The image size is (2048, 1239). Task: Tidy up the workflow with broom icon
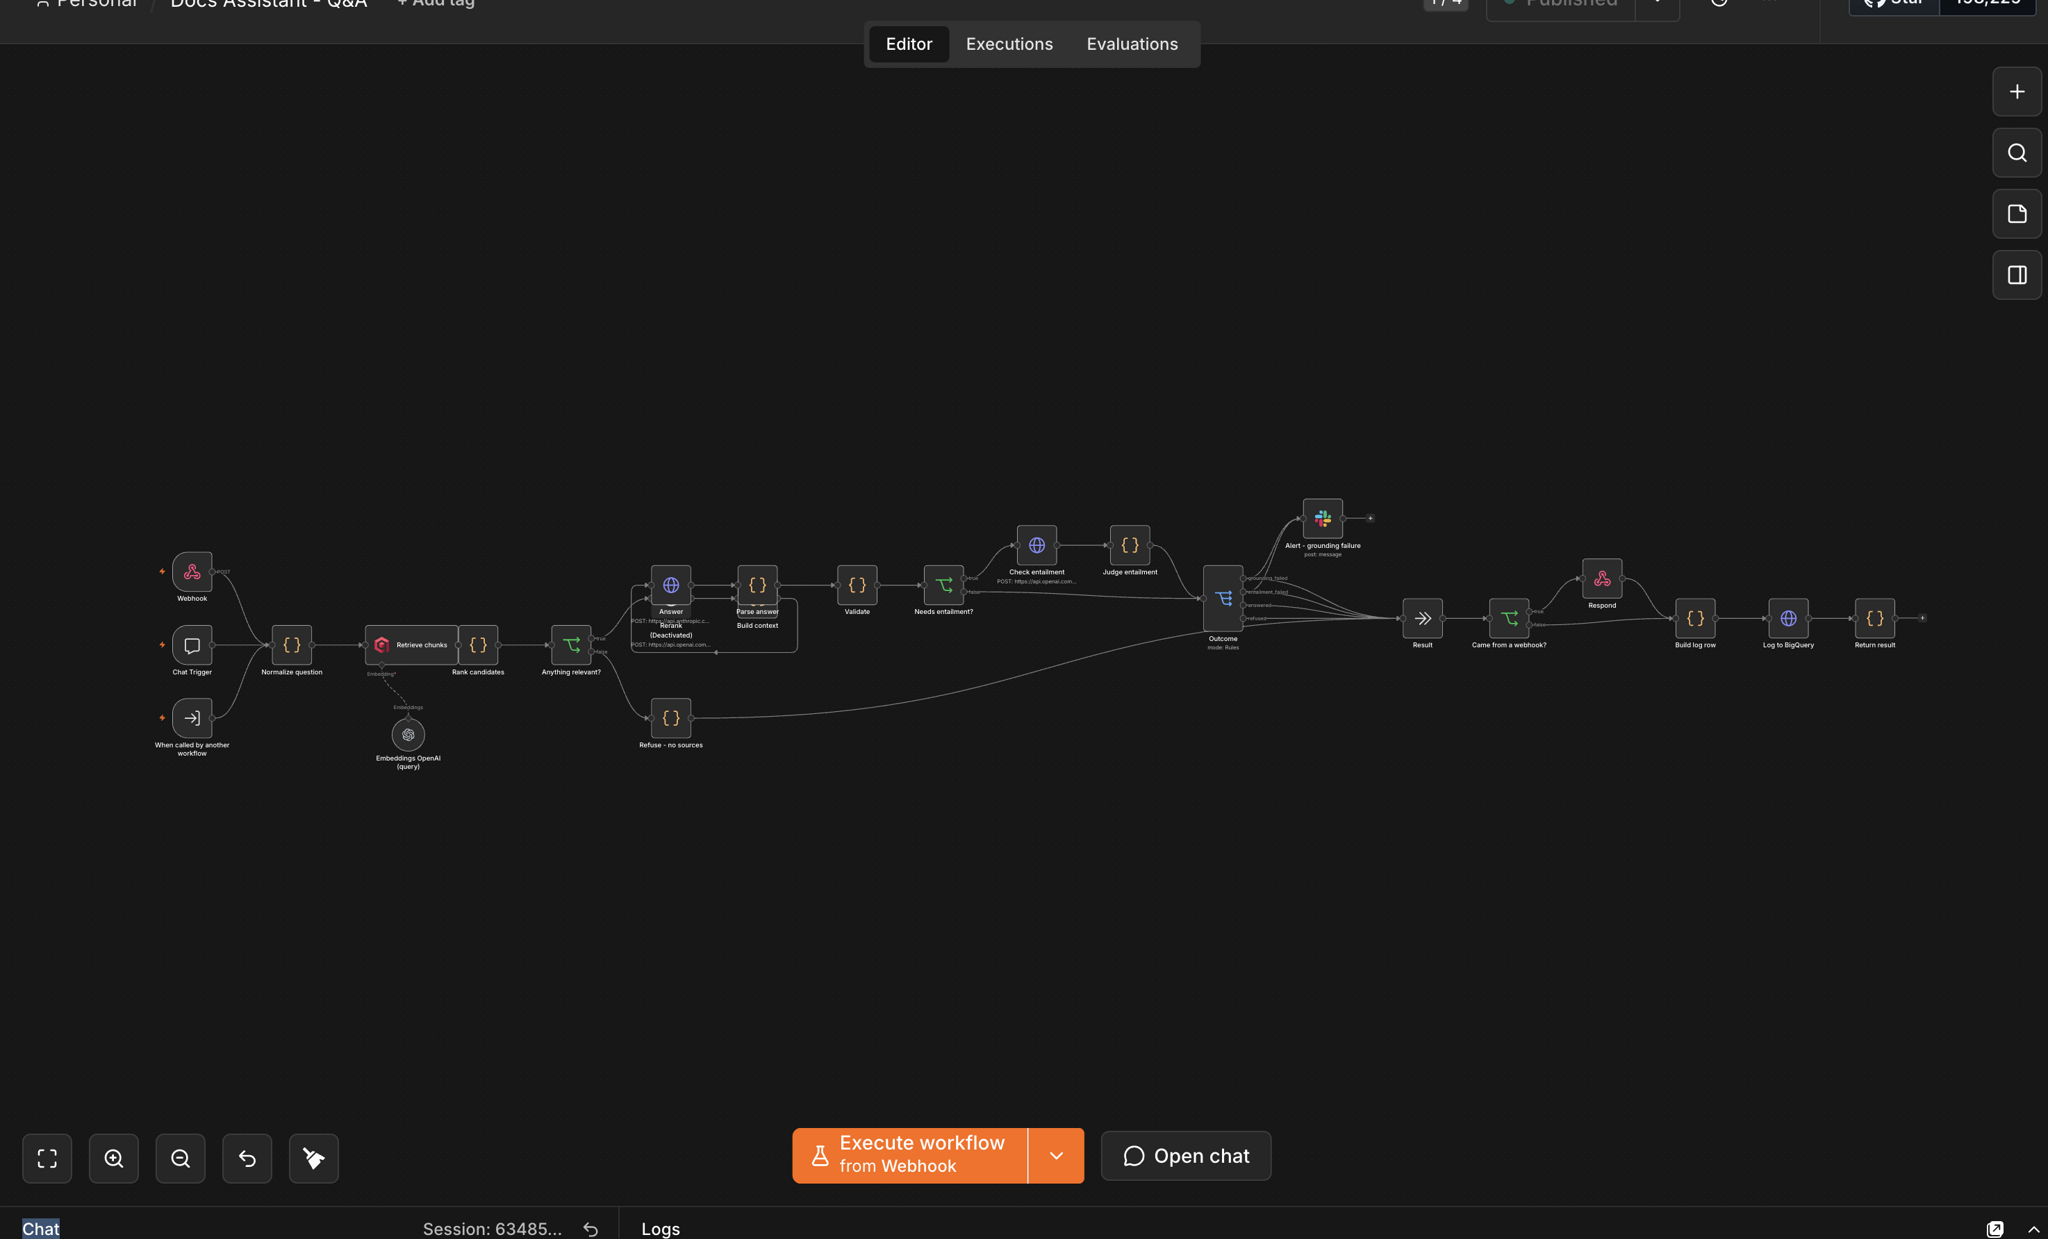[x=314, y=1158]
